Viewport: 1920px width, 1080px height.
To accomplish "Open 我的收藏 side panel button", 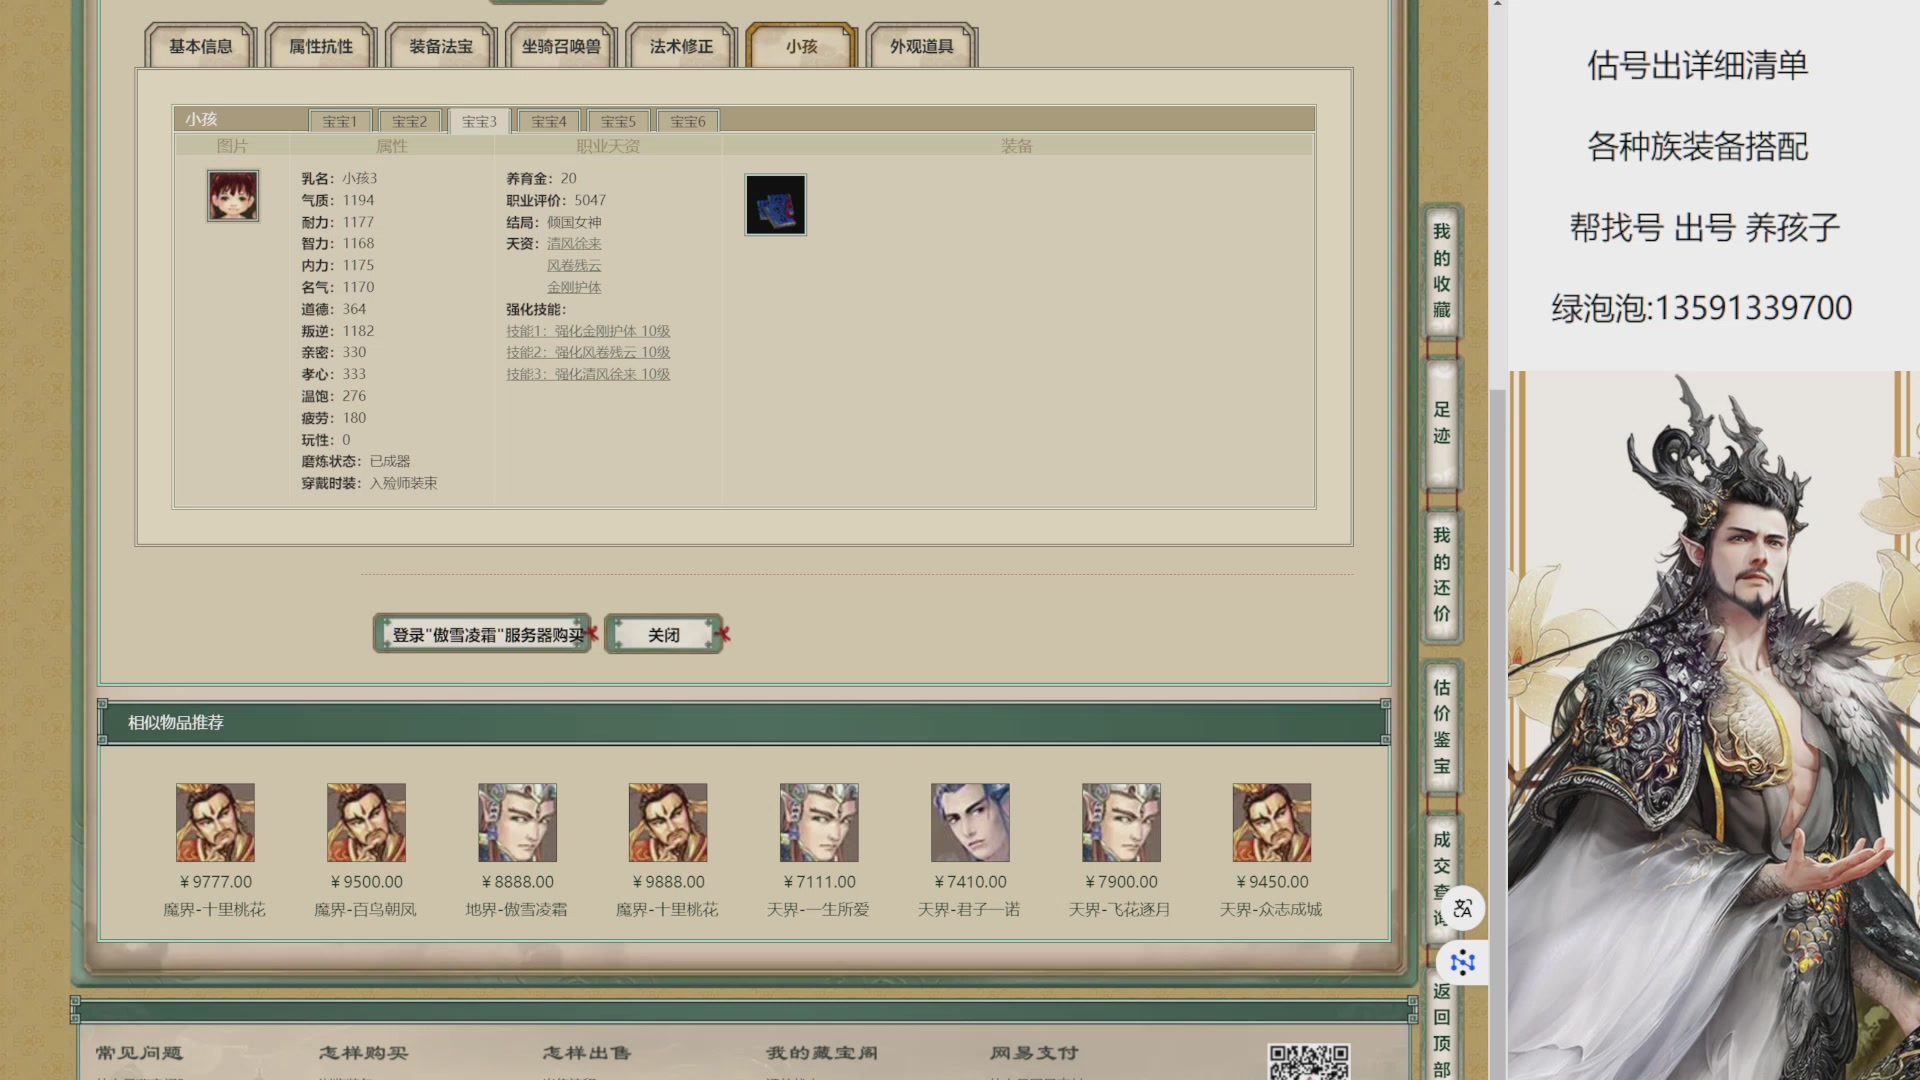I will point(1441,270).
